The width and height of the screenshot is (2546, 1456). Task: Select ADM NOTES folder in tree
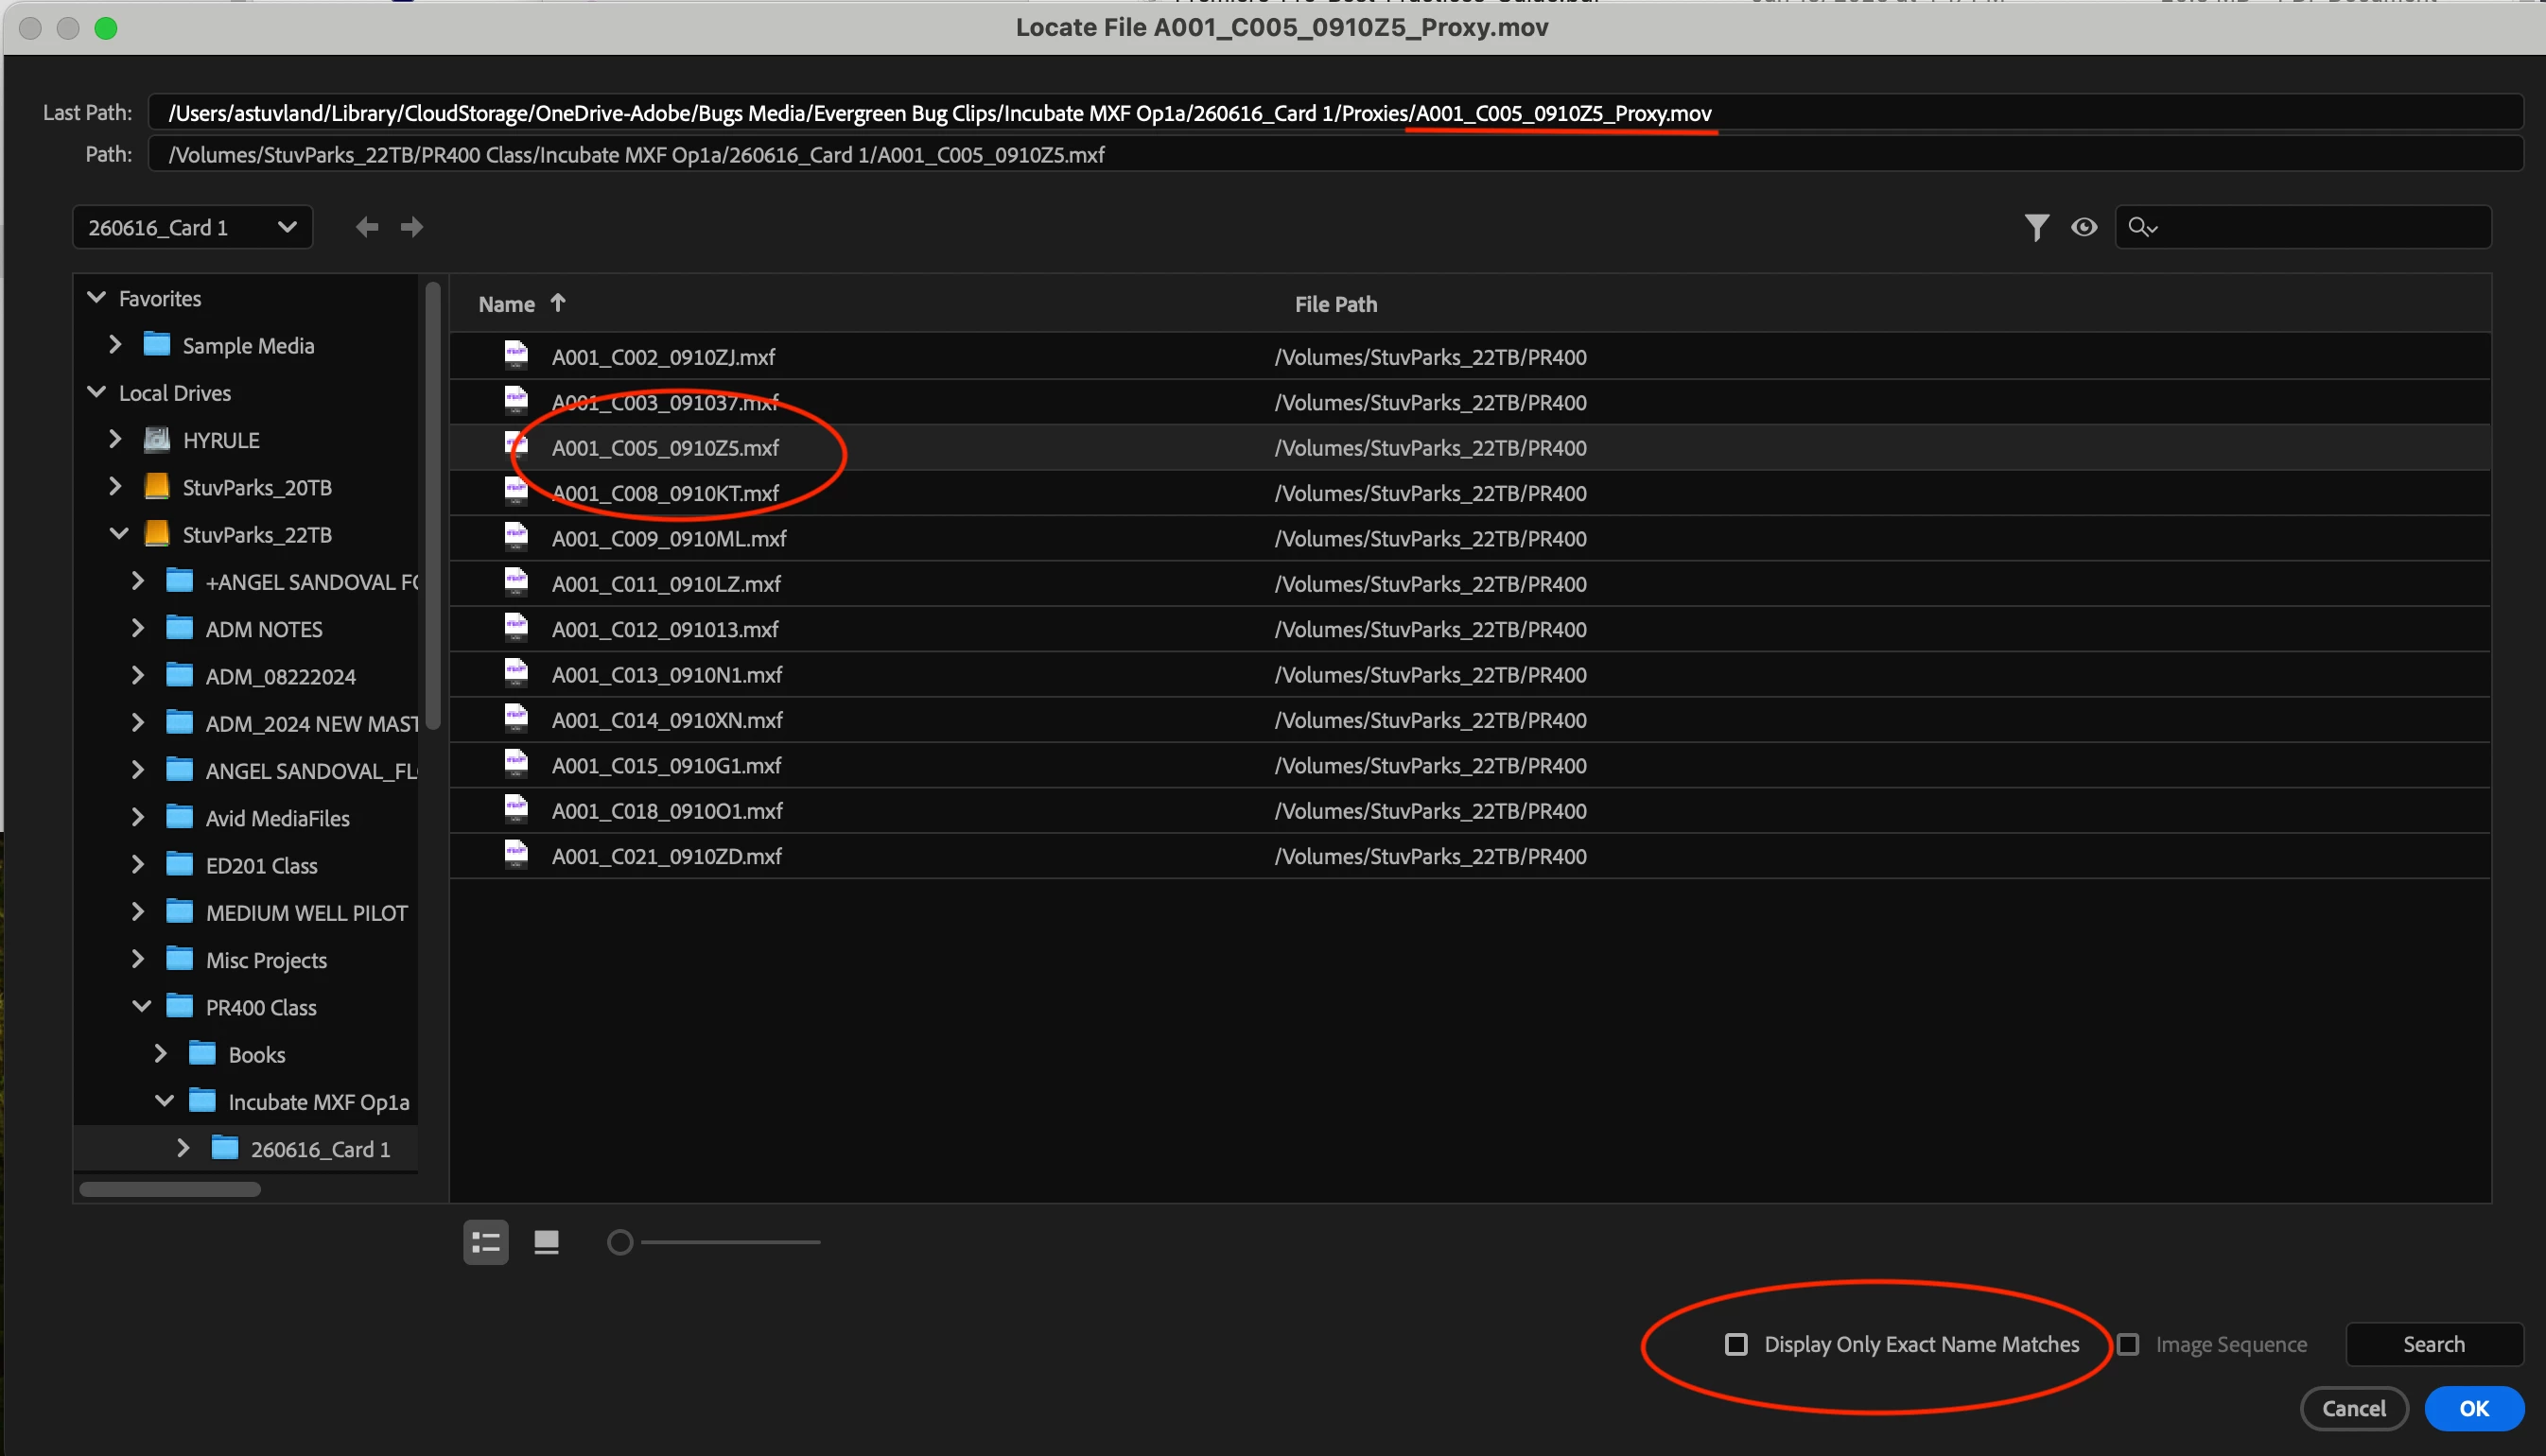click(263, 629)
